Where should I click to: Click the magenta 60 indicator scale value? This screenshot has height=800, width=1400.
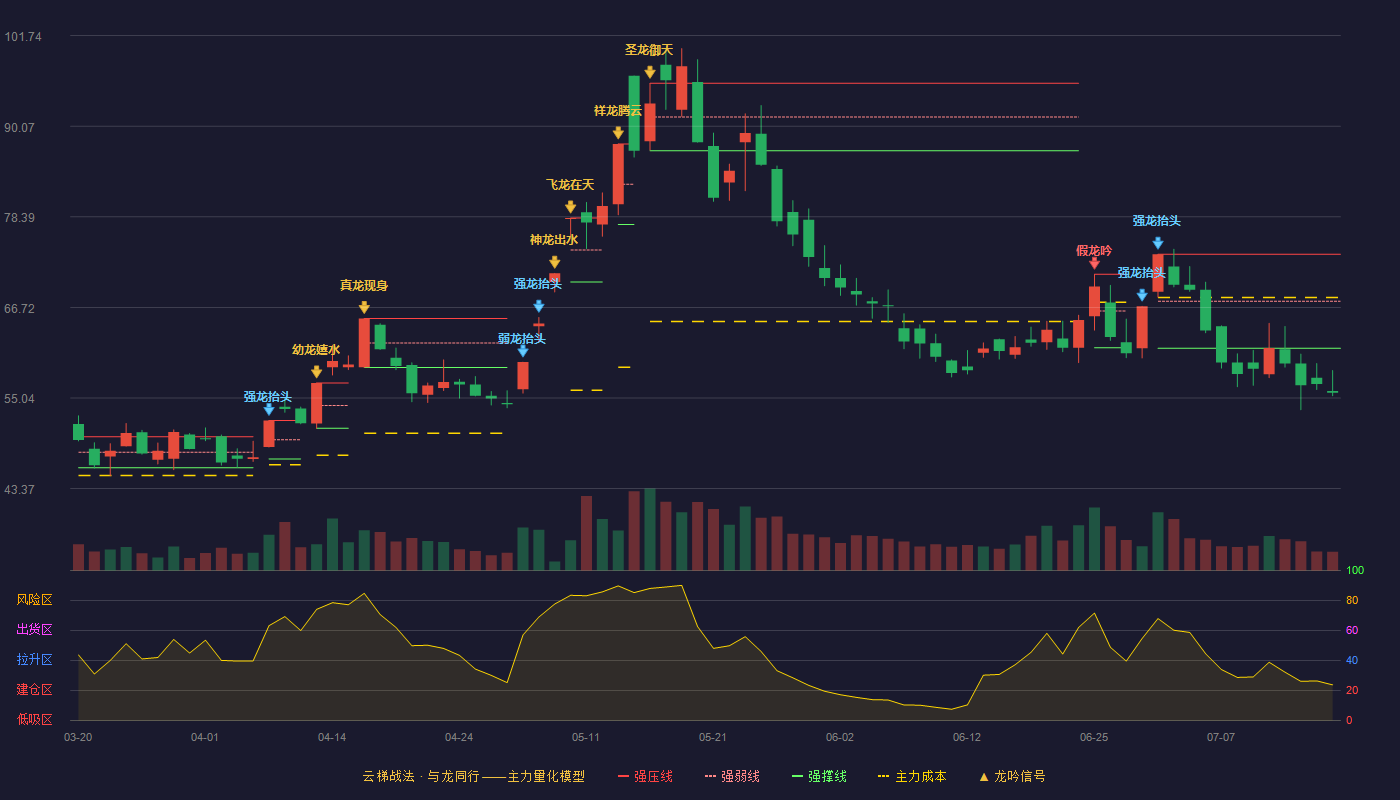coord(1352,631)
